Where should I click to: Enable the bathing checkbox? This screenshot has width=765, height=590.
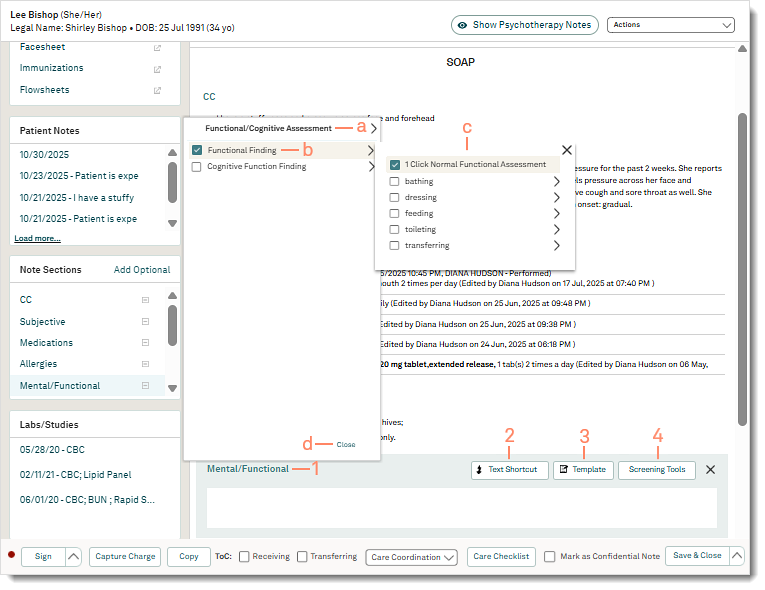395,182
